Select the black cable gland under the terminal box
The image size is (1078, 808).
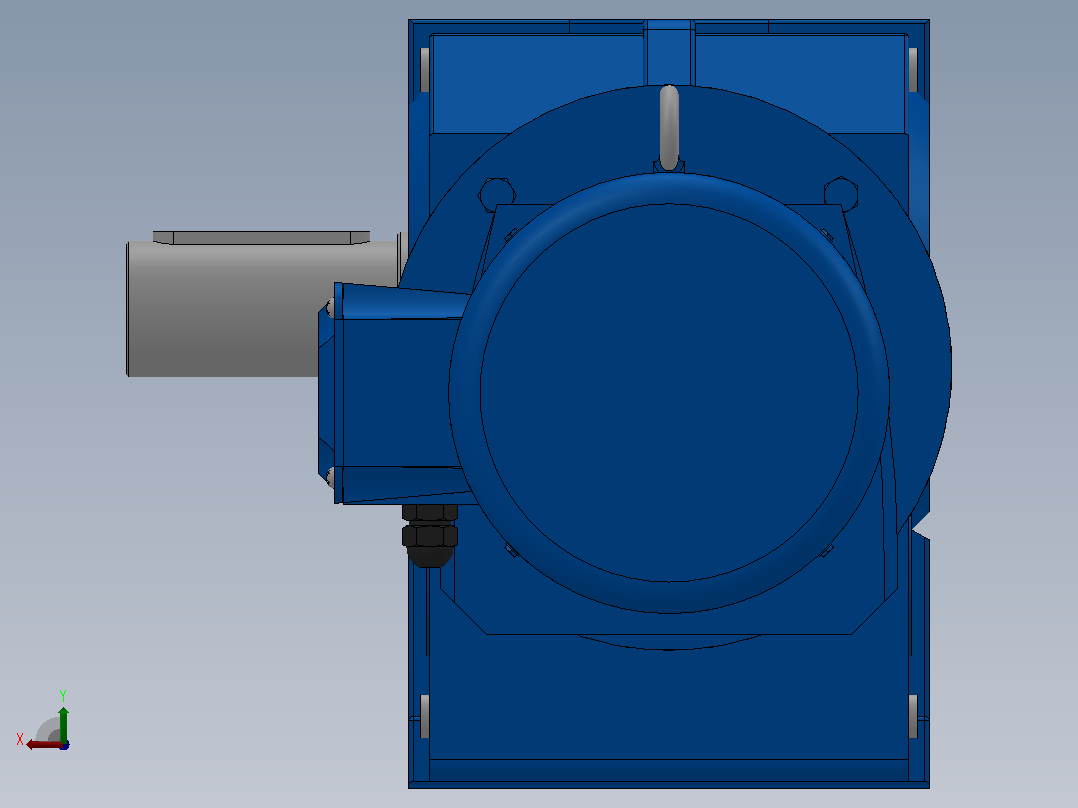point(430,536)
